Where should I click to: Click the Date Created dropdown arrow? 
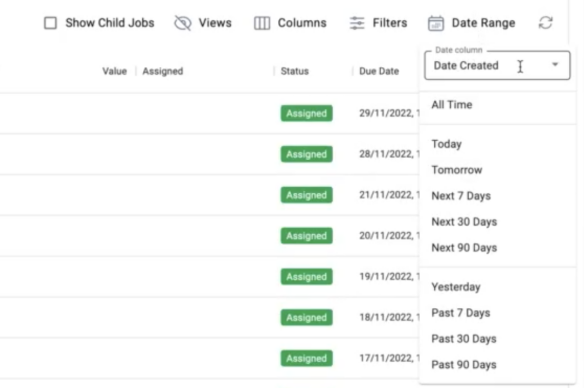click(x=555, y=65)
